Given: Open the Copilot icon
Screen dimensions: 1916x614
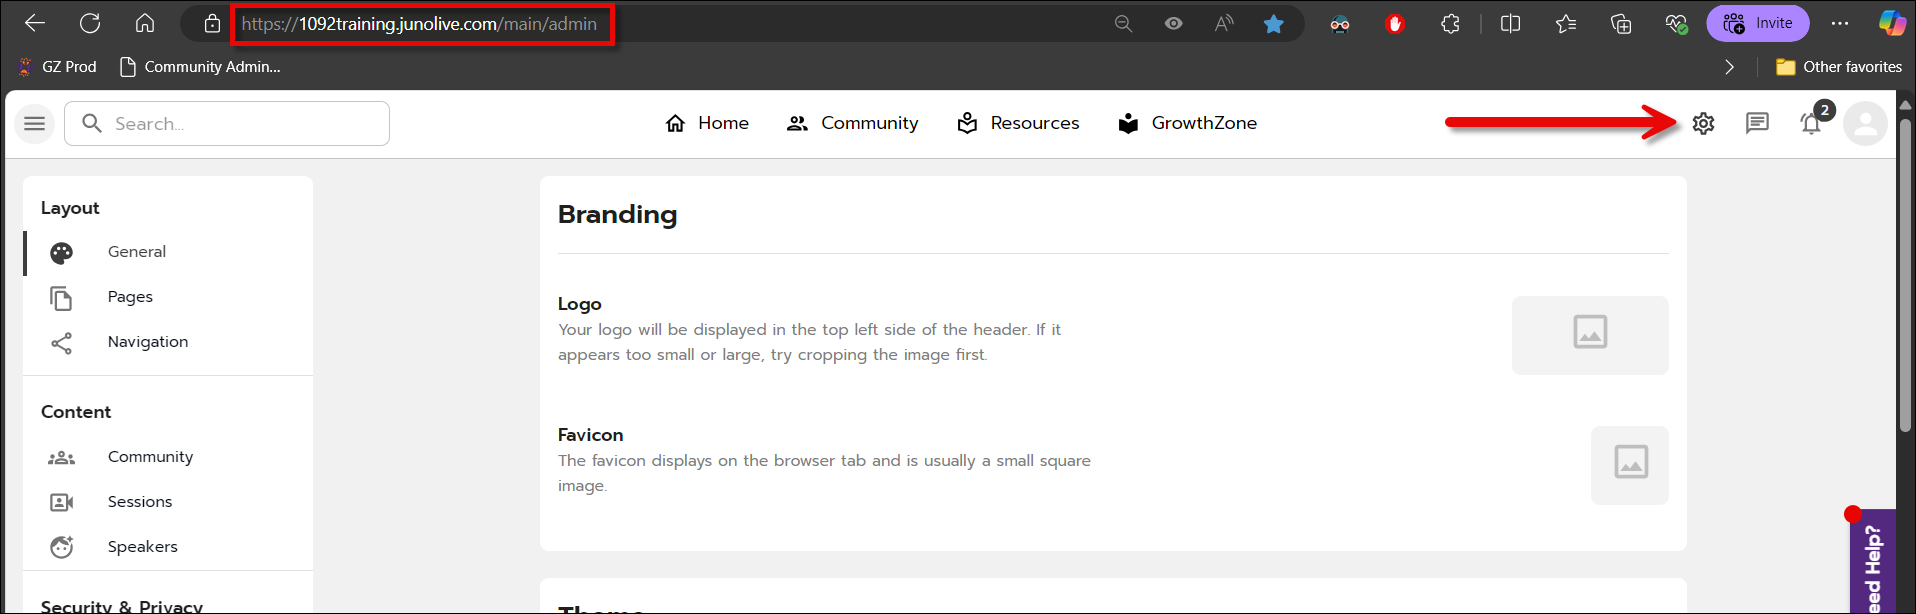Looking at the screenshot, I should tap(1891, 23).
